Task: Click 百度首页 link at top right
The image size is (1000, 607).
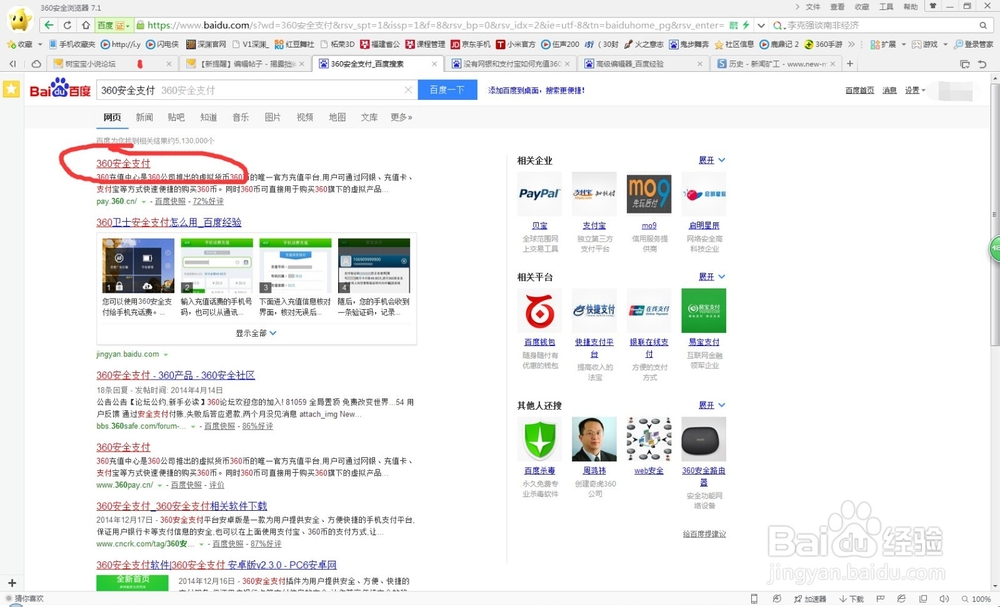Action: tap(860, 91)
